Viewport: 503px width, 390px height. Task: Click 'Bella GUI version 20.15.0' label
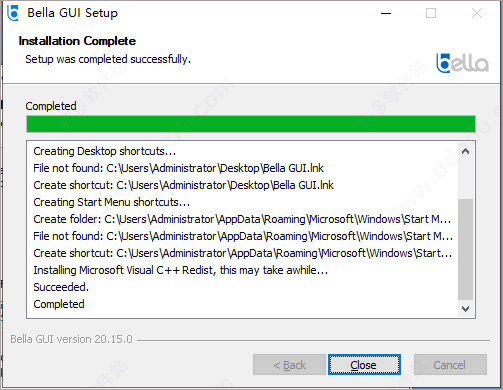click(71, 339)
